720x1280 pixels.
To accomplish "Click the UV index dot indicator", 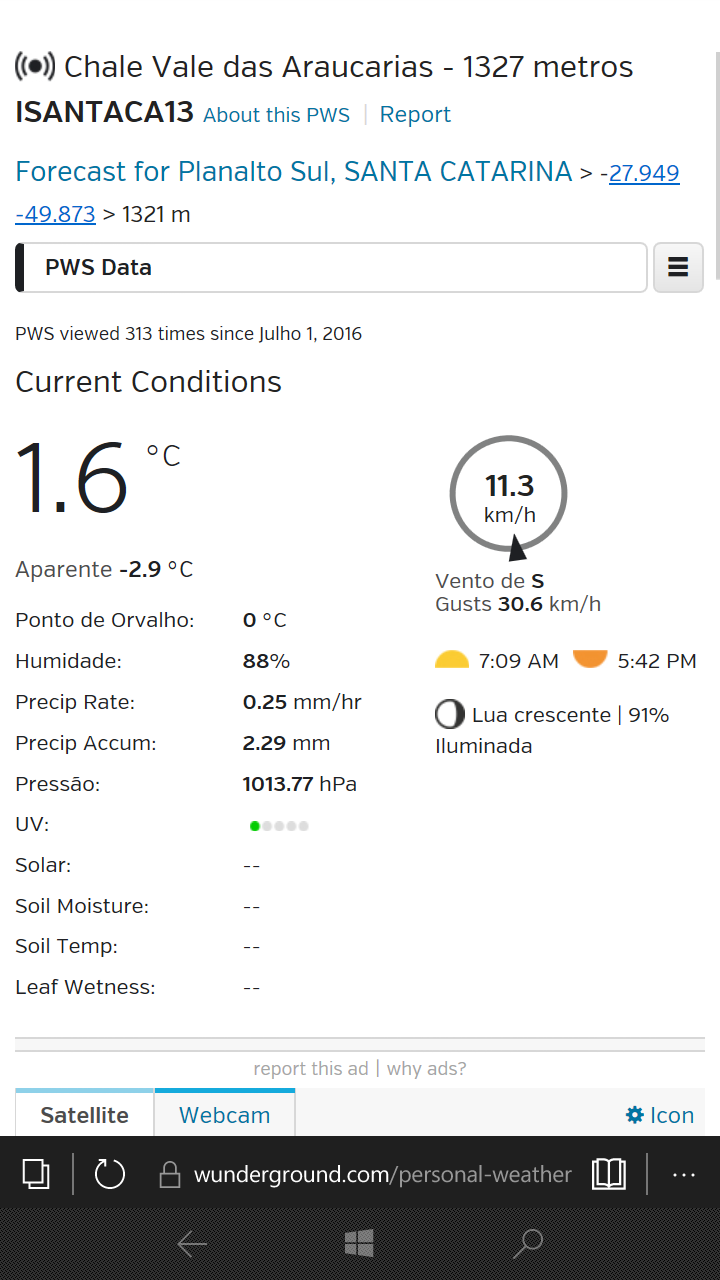I will tap(279, 826).
